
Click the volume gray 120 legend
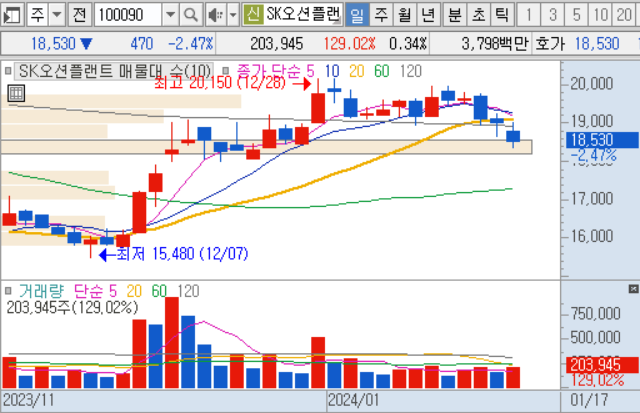coord(188,291)
